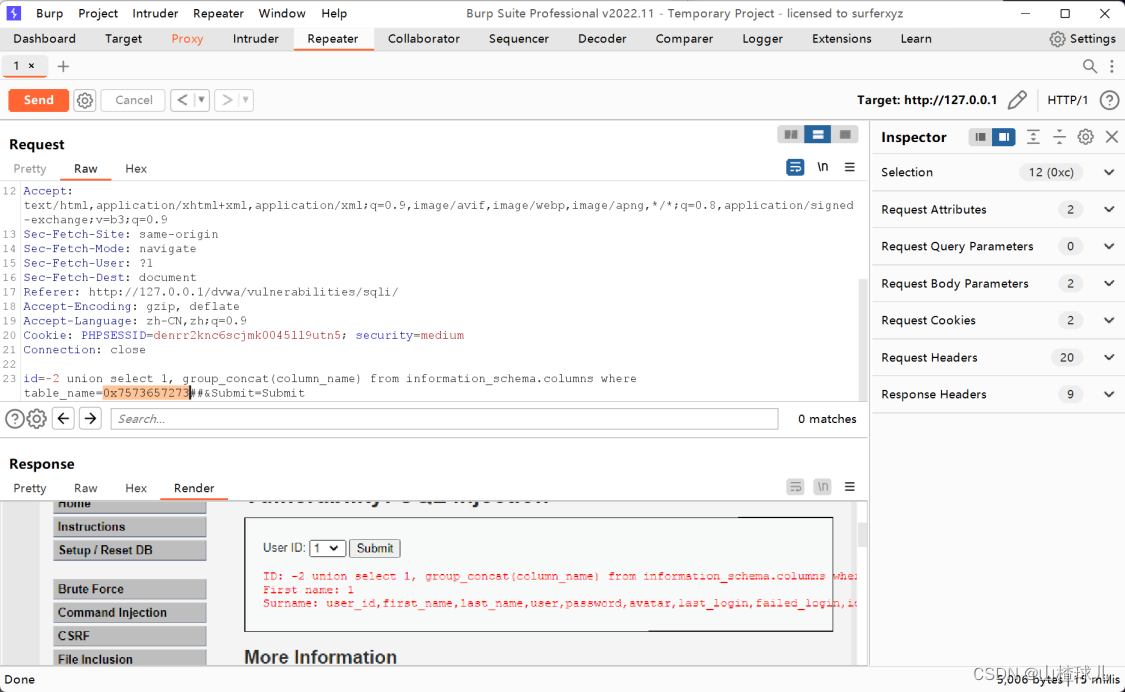Click Setup / Reset DB link
This screenshot has height=692, width=1125.
pos(130,550)
